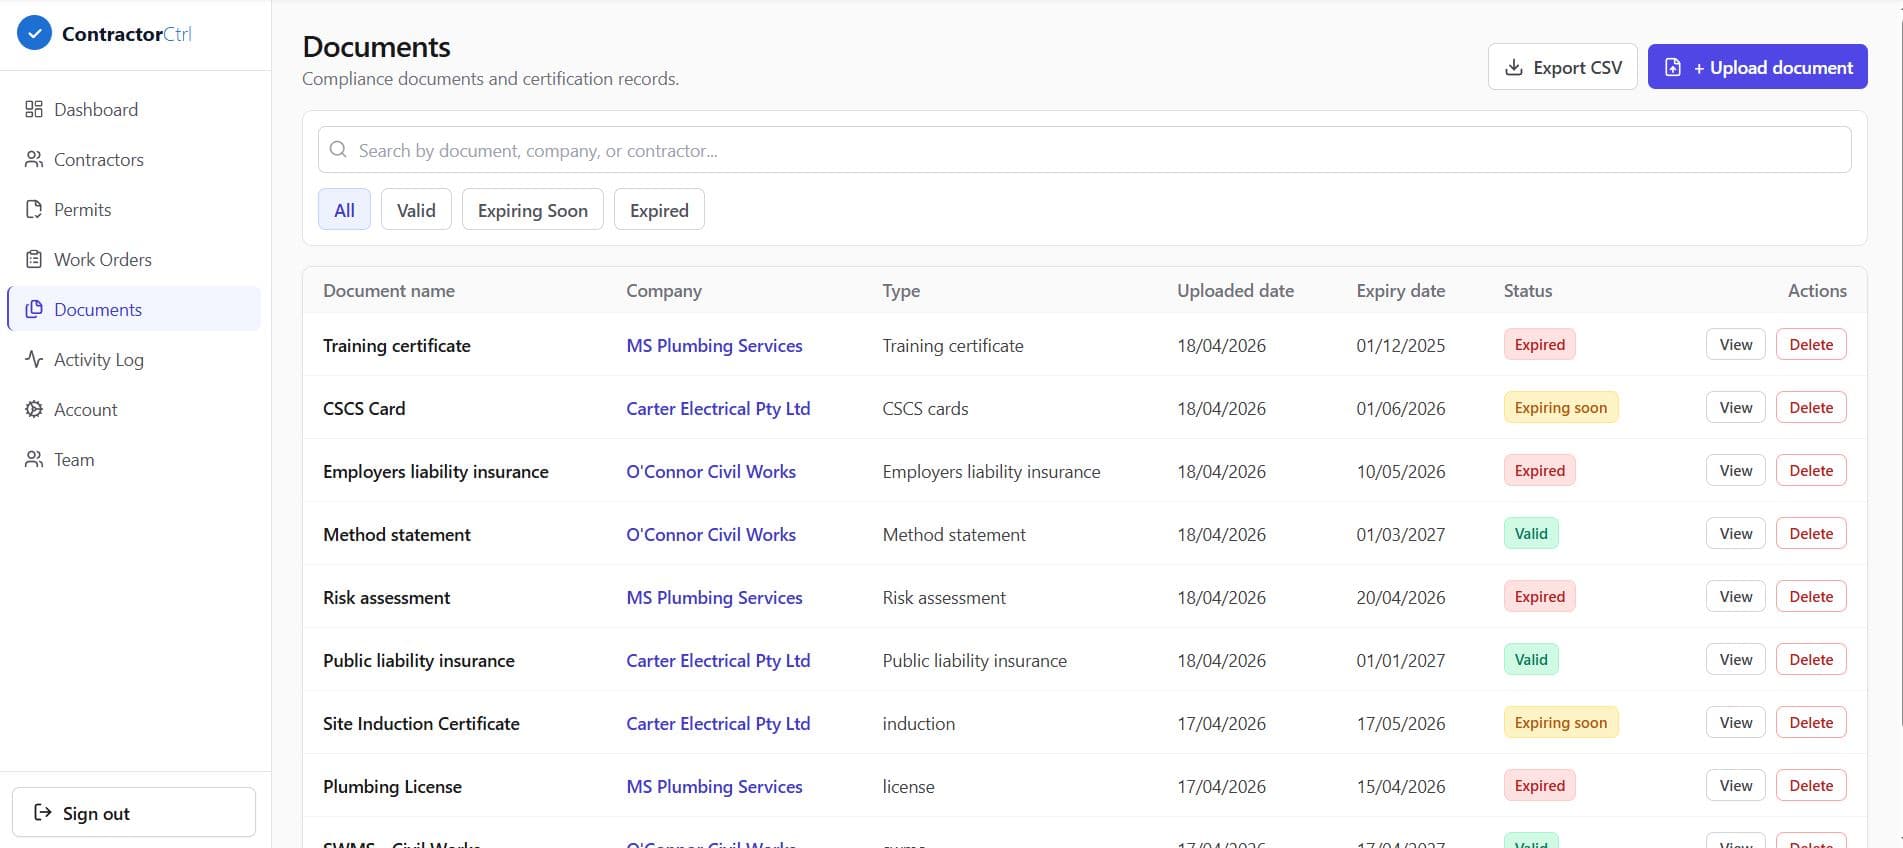Open the Dashboard page
This screenshot has width=1903, height=848.
point(134,109)
